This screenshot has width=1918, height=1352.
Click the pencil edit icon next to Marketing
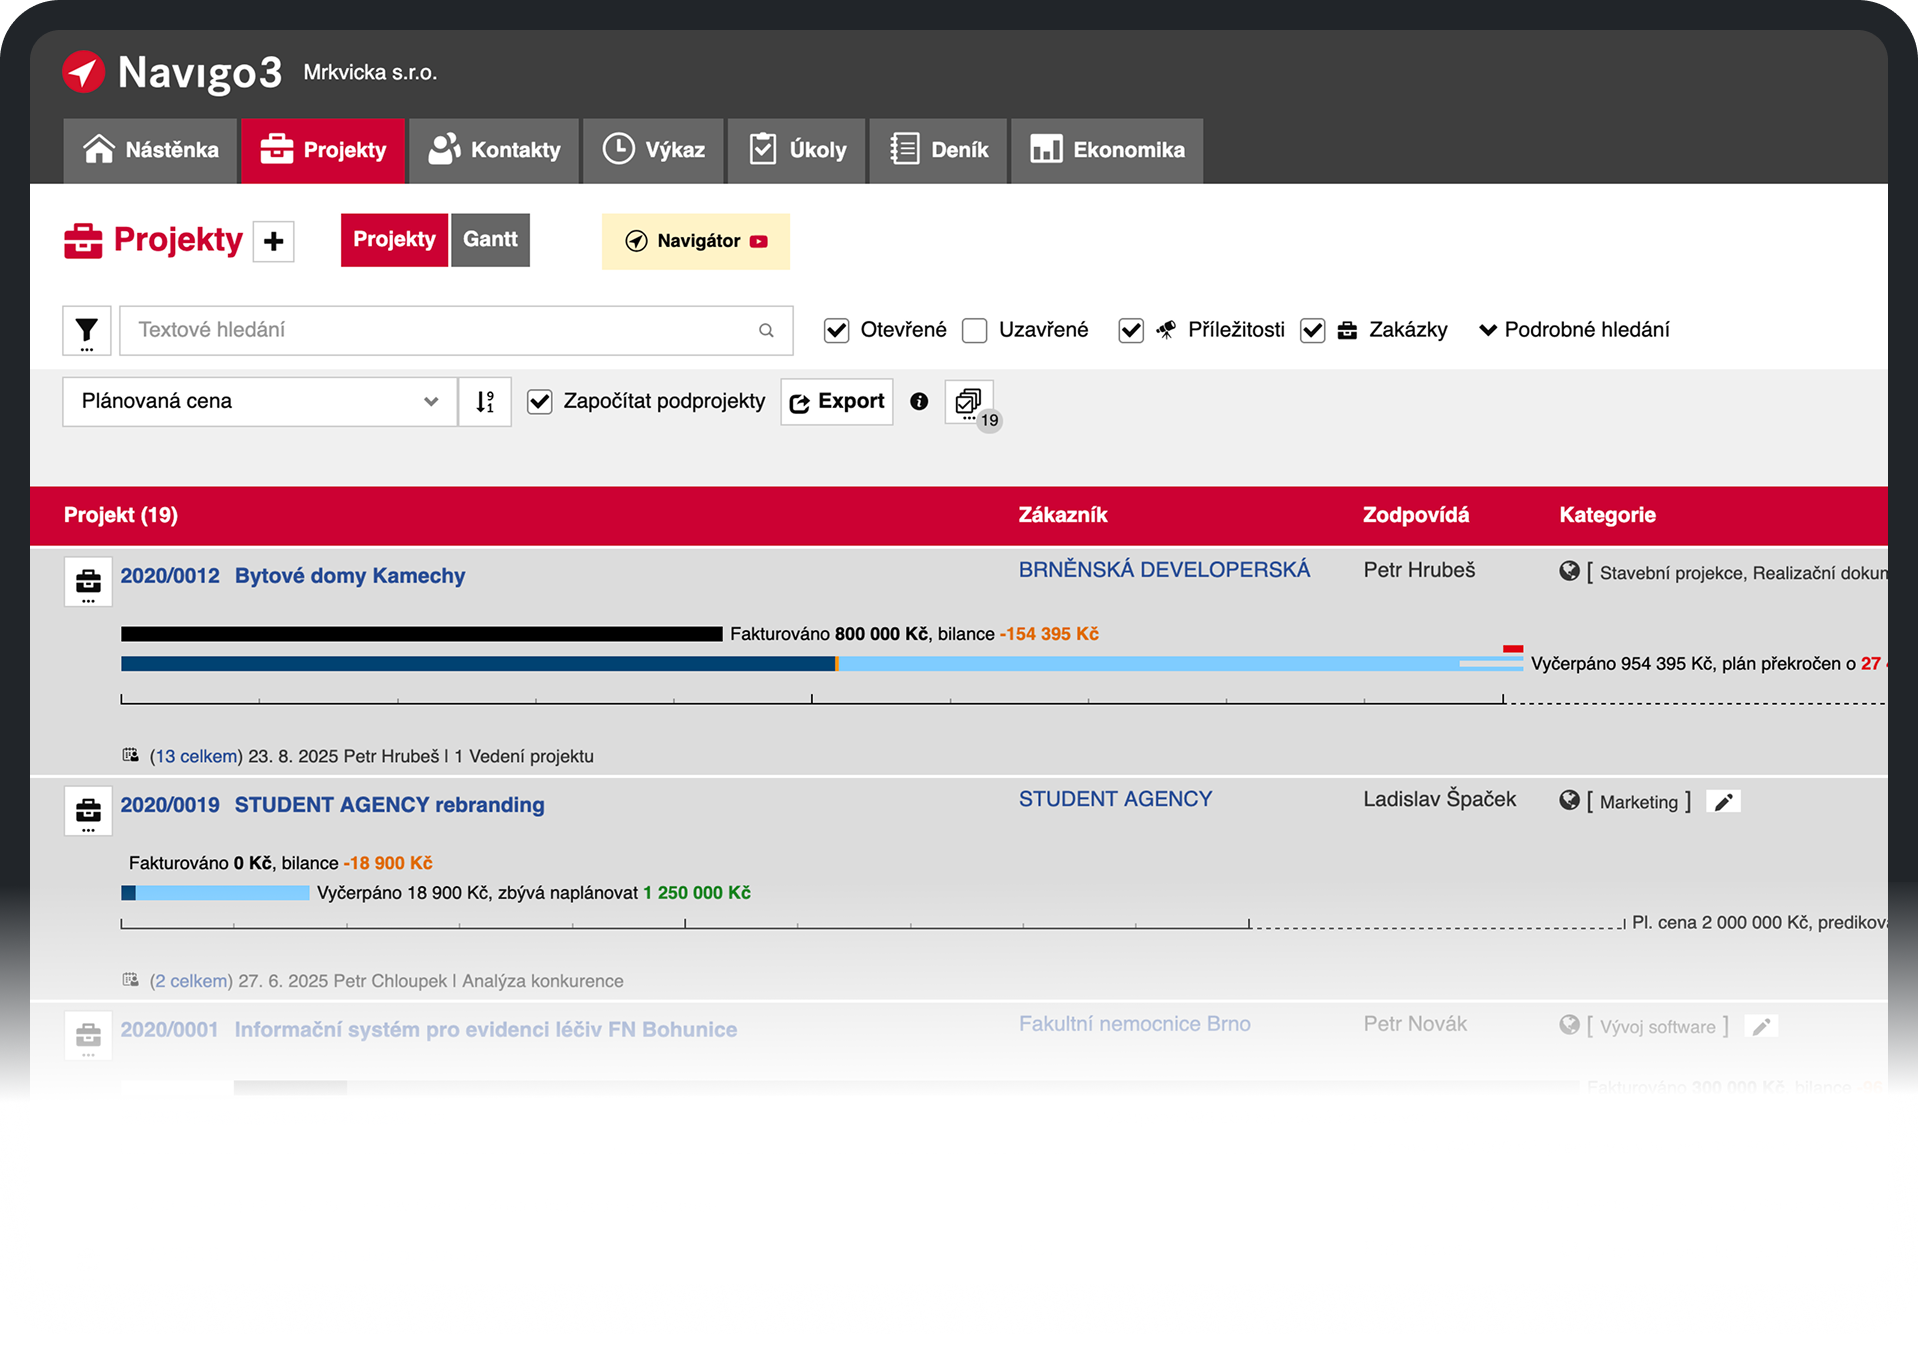click(x=1724, y=802)
